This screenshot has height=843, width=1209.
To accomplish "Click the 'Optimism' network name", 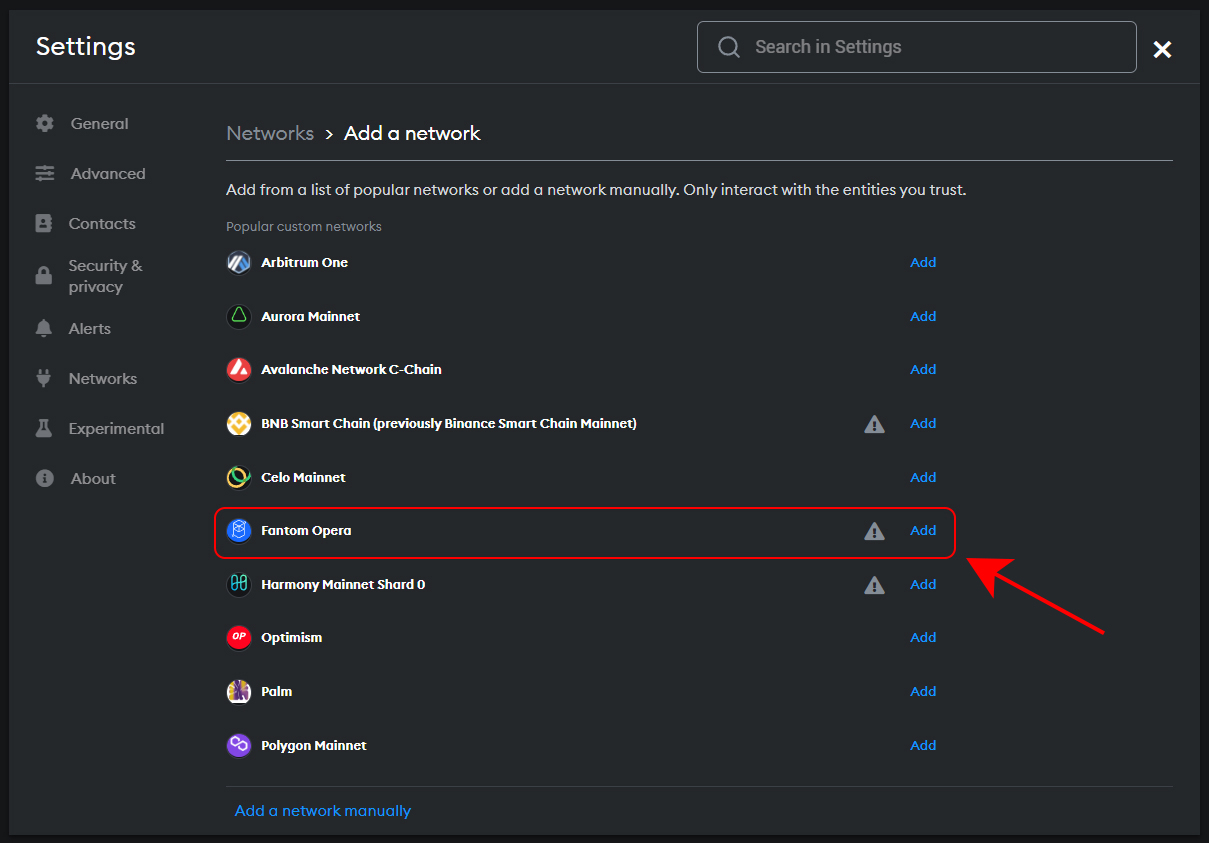I will (x=291, y=638).
